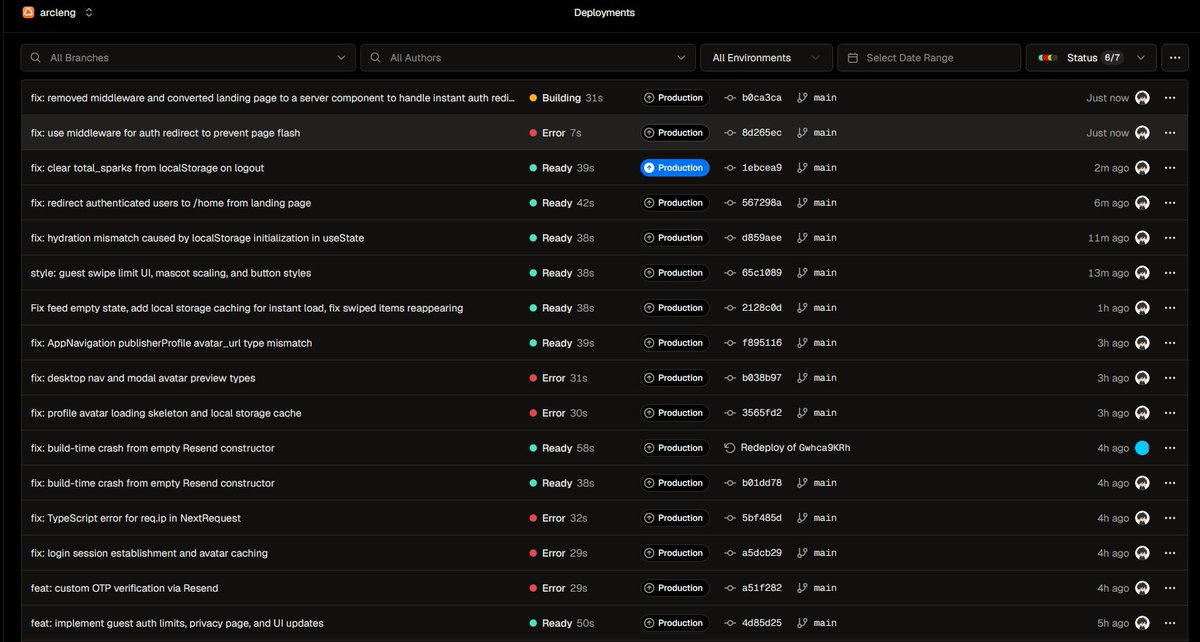
Task: Open row menu for Redeploy of Gwhca9KRh
Action: pos(1170,448)
